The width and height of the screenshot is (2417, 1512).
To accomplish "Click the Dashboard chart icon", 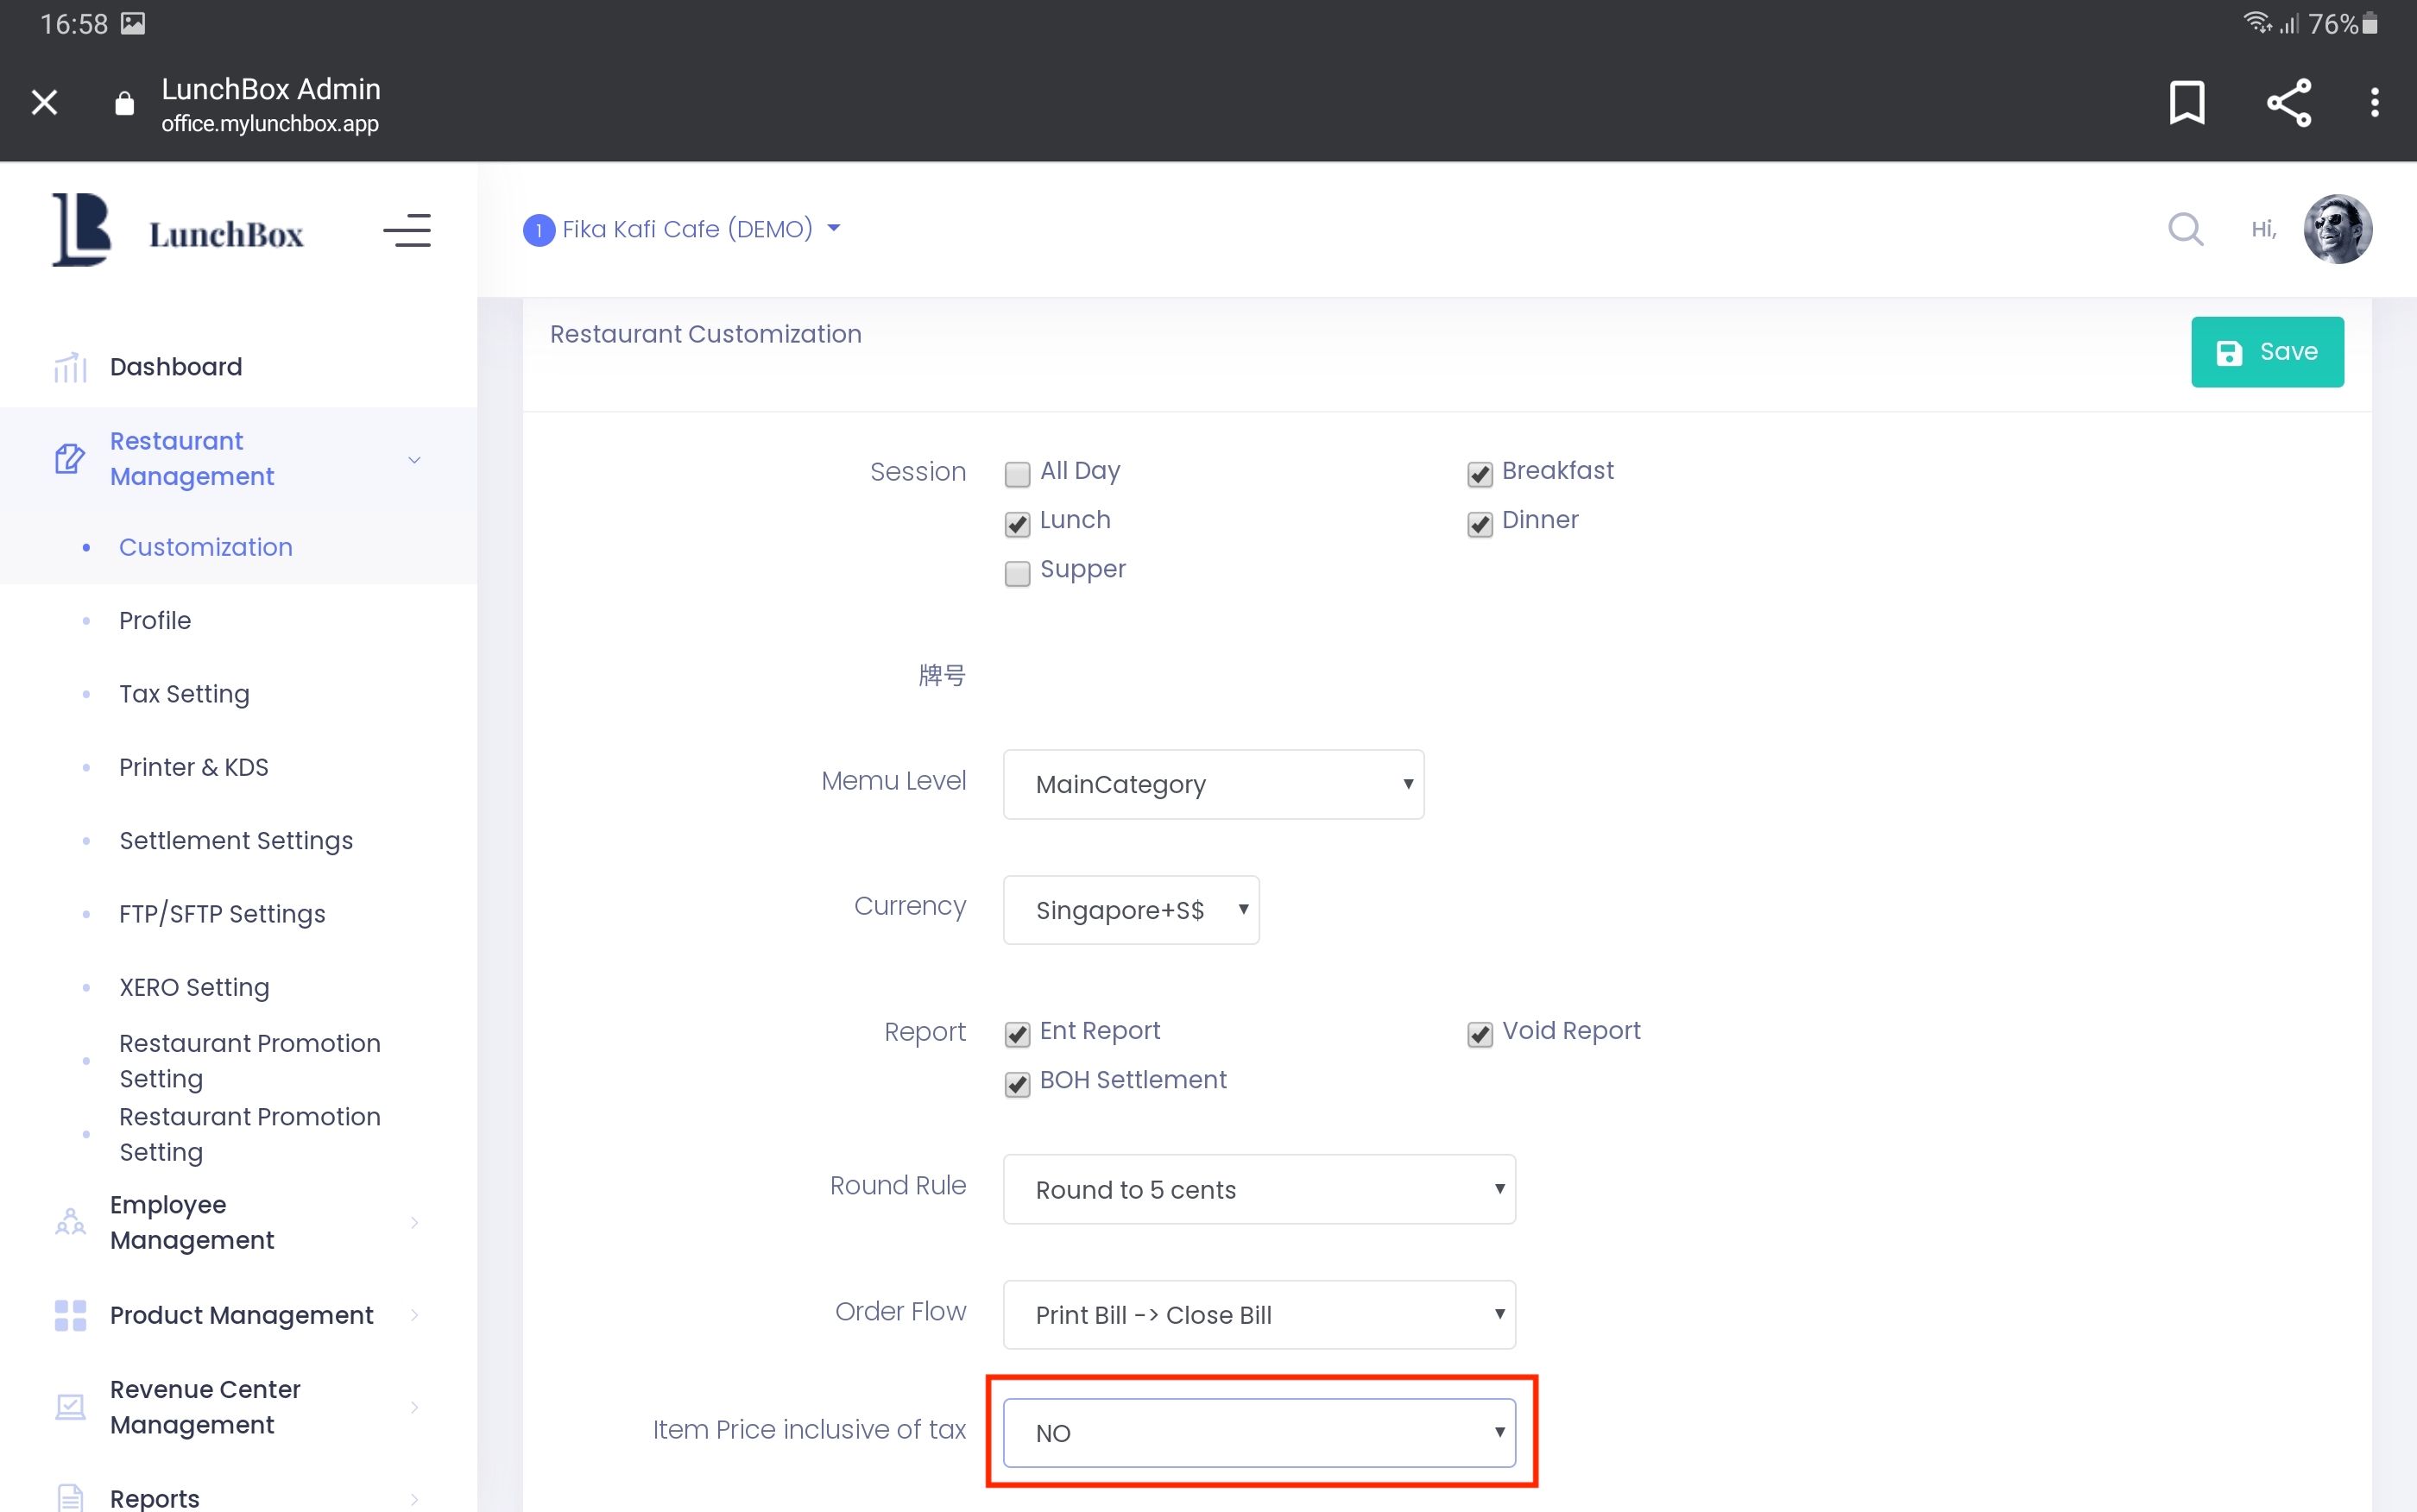I will pyautogui.click(x=70, y=367).
